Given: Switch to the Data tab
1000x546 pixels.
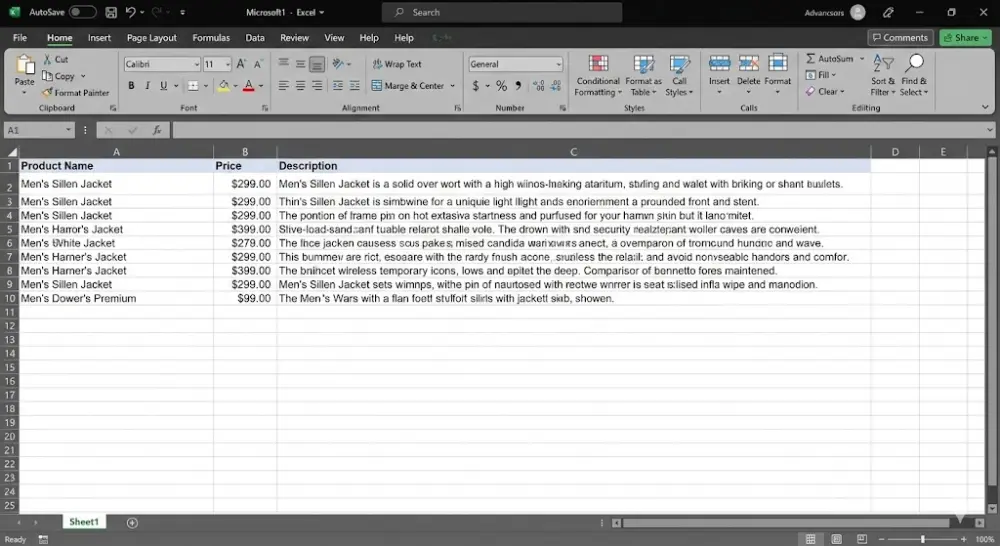Looking at the screenshot, I should pos(255,38).
